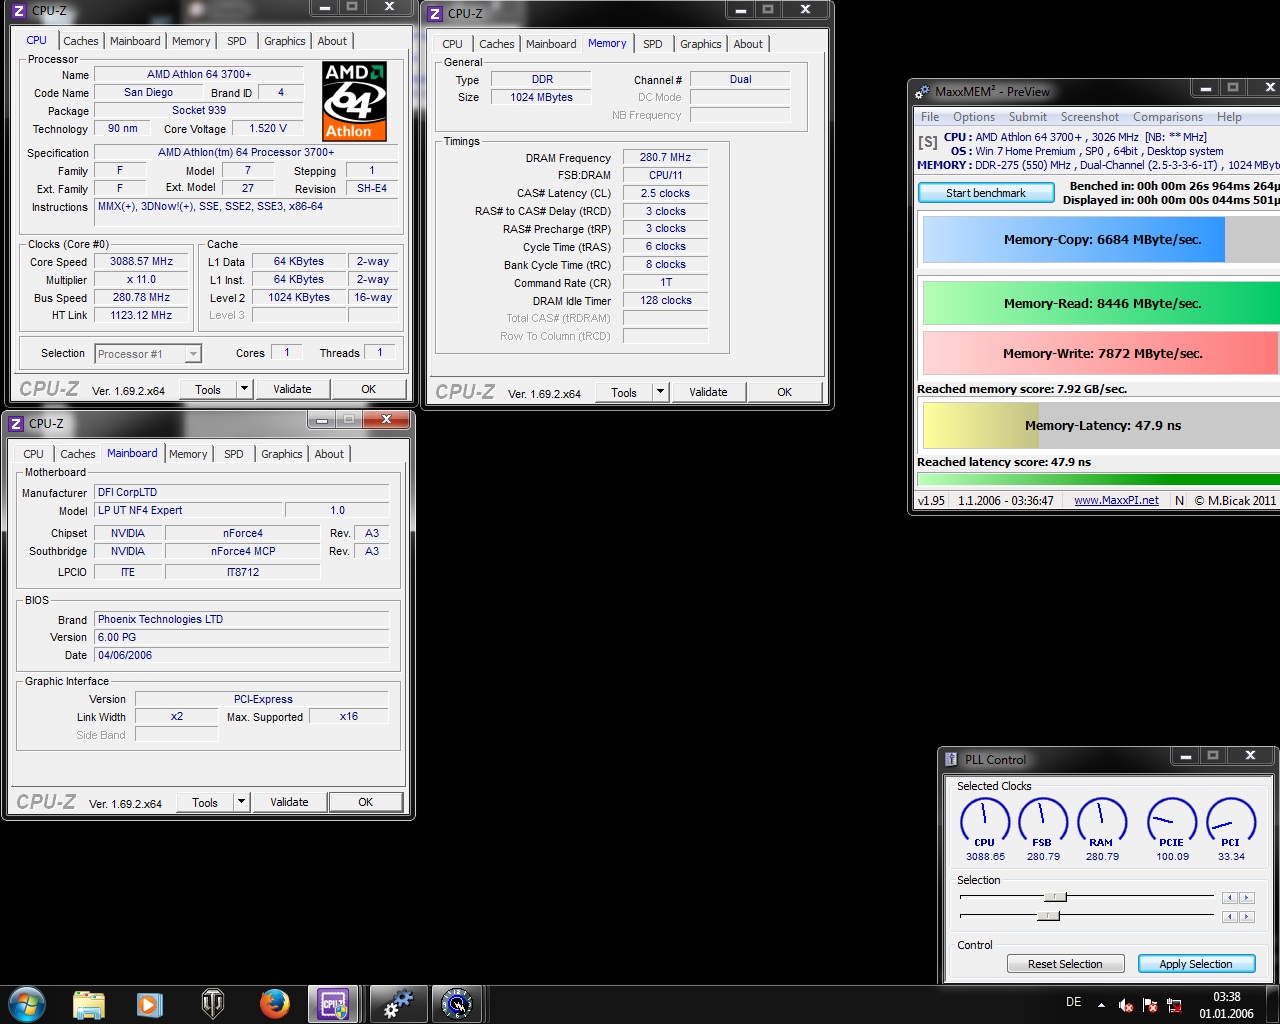Open the Options menu in MaxxMEM
Viewport: 1280px width, 1024px height.
point(974,117)
